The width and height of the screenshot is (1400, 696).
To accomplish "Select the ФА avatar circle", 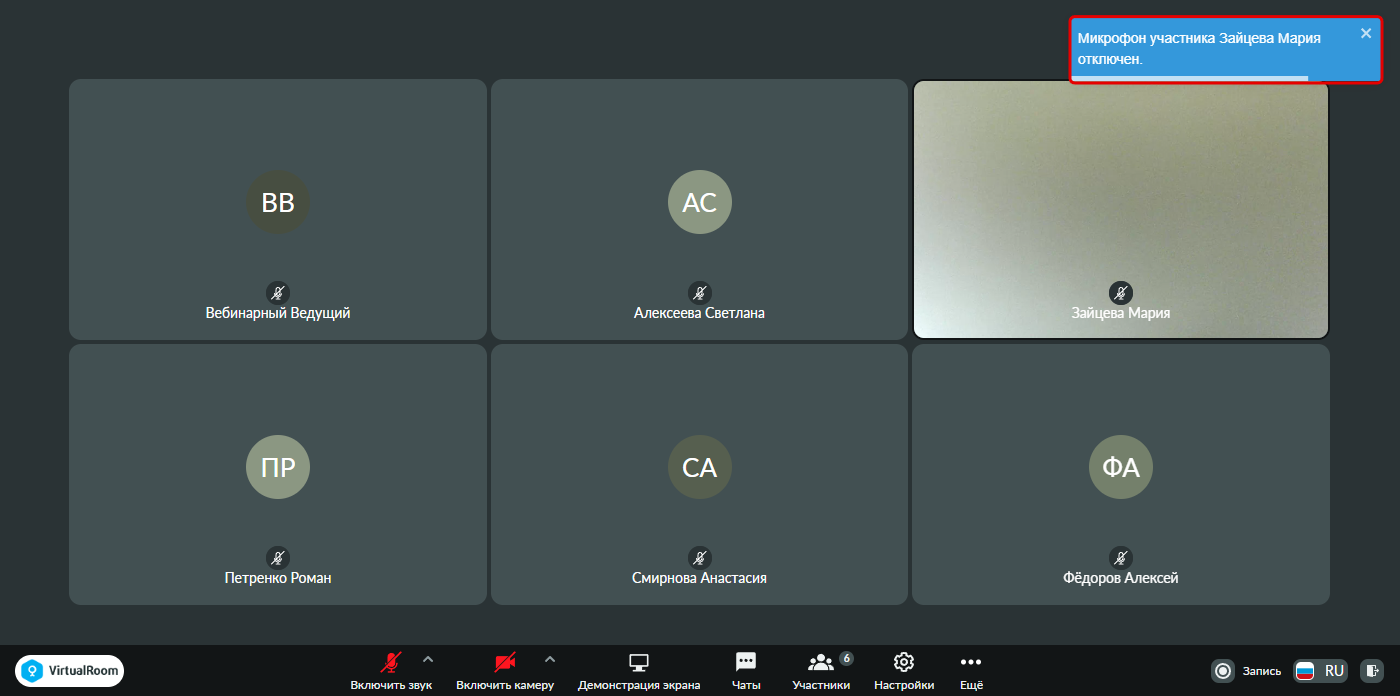I will point(1121,467).
